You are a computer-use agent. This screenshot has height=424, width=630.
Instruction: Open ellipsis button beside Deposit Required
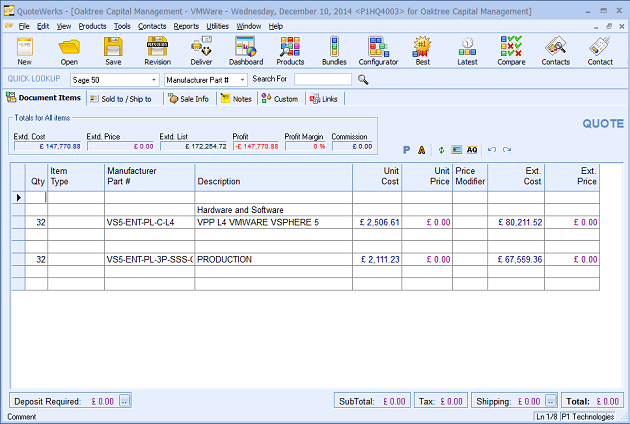[x=125, y=401]
